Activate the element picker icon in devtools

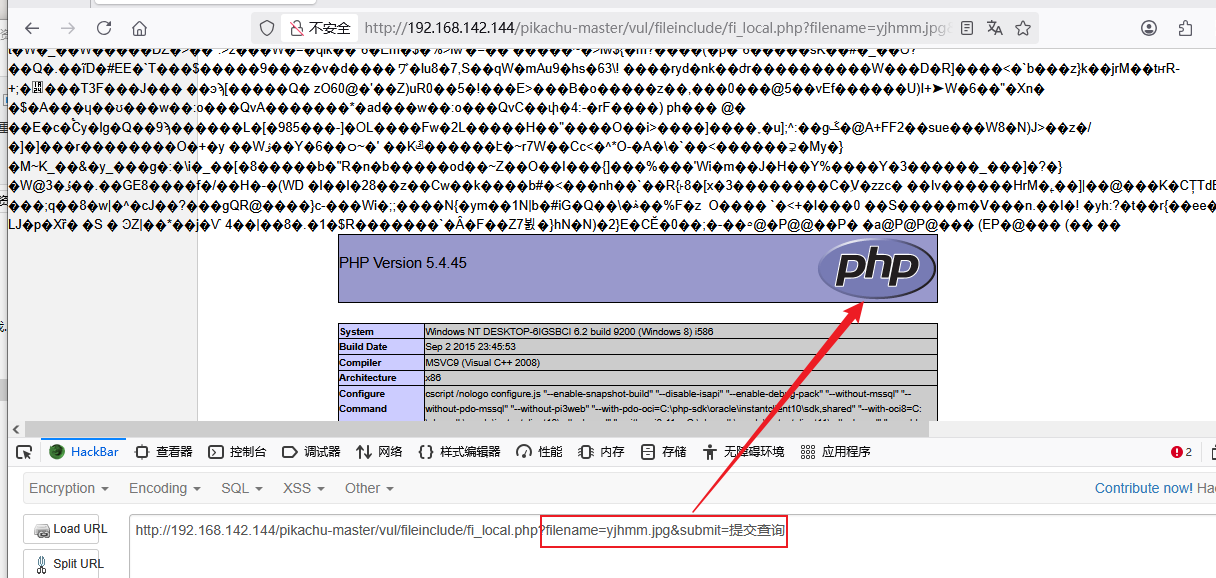point(23,452)
